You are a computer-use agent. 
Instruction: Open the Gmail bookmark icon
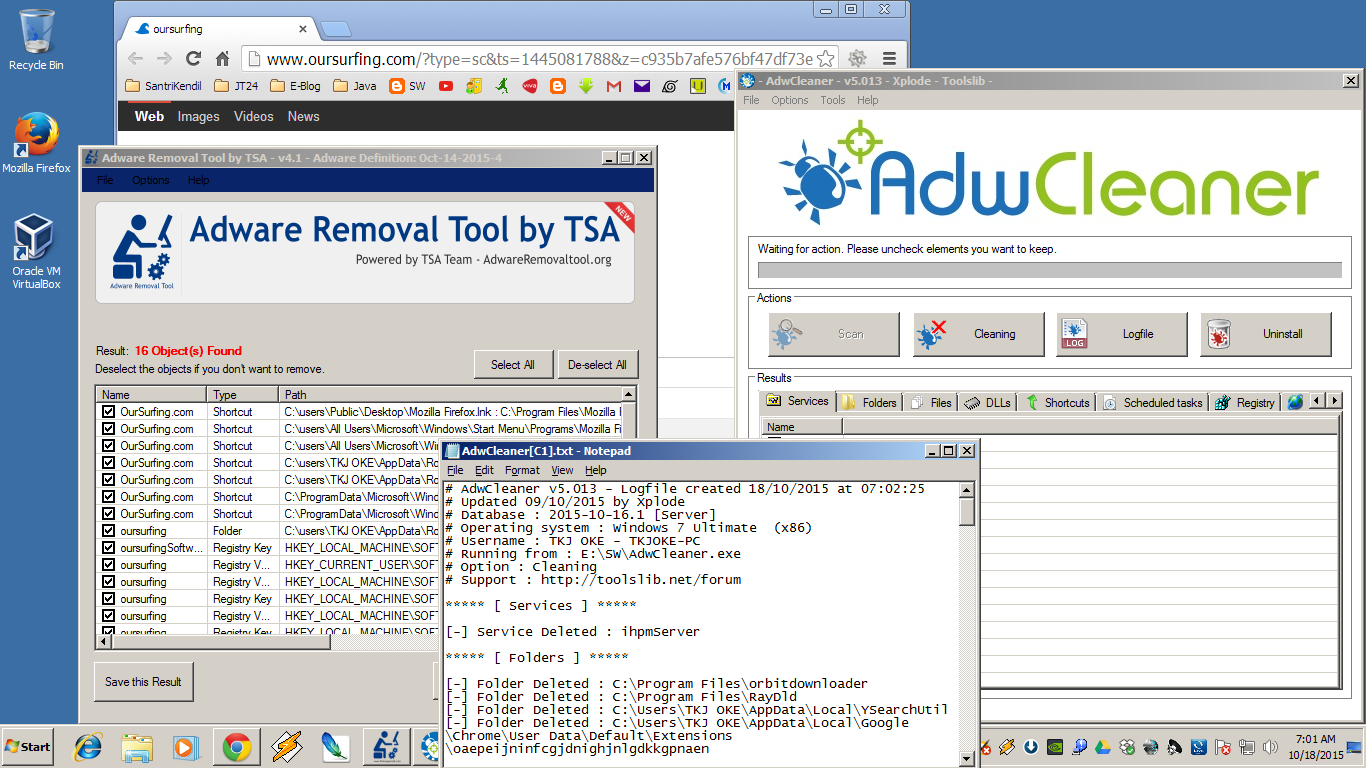tap(614, 86)
